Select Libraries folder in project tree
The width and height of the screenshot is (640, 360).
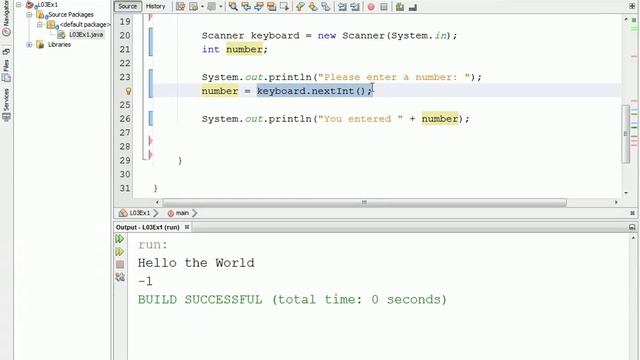tap(59, 44)
